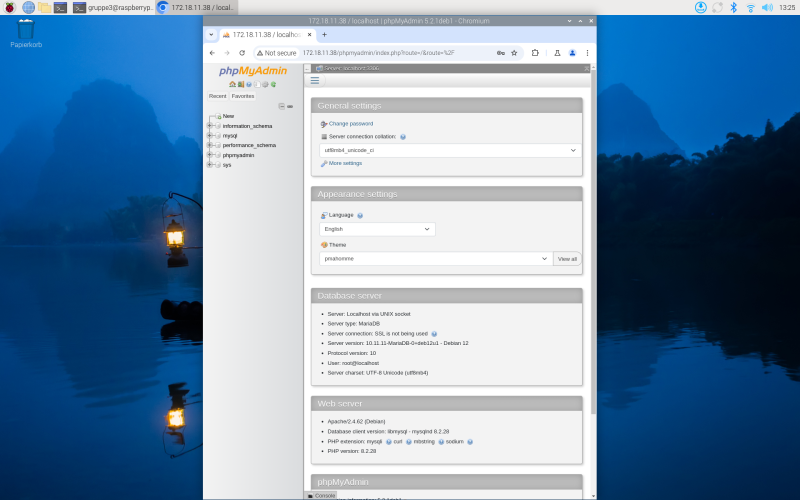
Task: Click the Bluetooth icon in system tray
Action: pyautogui.click(x=733, y=7)
